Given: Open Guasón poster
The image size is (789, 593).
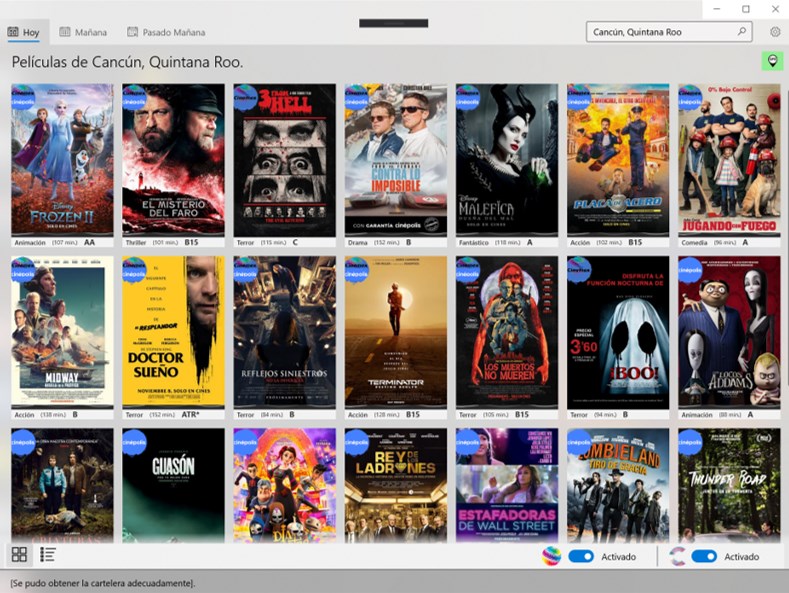Looking at the screenshot, I should [x=174, y=486].
